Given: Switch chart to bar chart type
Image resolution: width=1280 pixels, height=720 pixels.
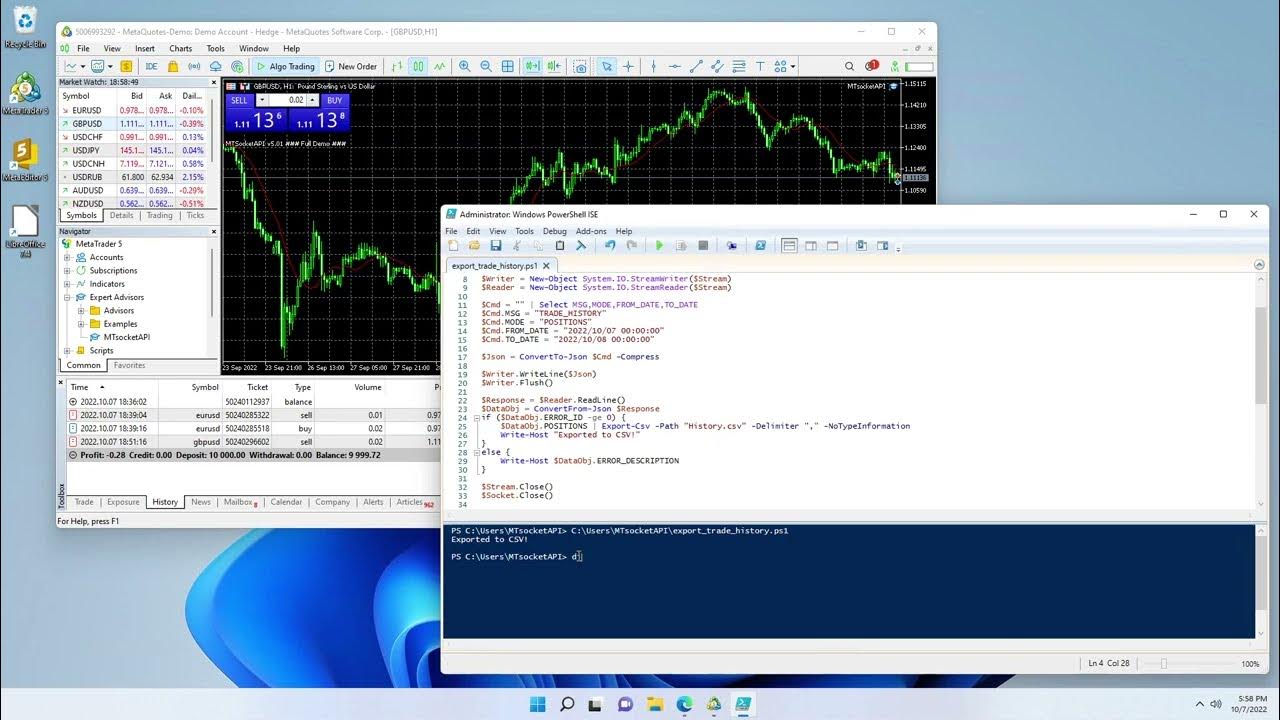Looking at the screenshot, I should pos(396,66).
